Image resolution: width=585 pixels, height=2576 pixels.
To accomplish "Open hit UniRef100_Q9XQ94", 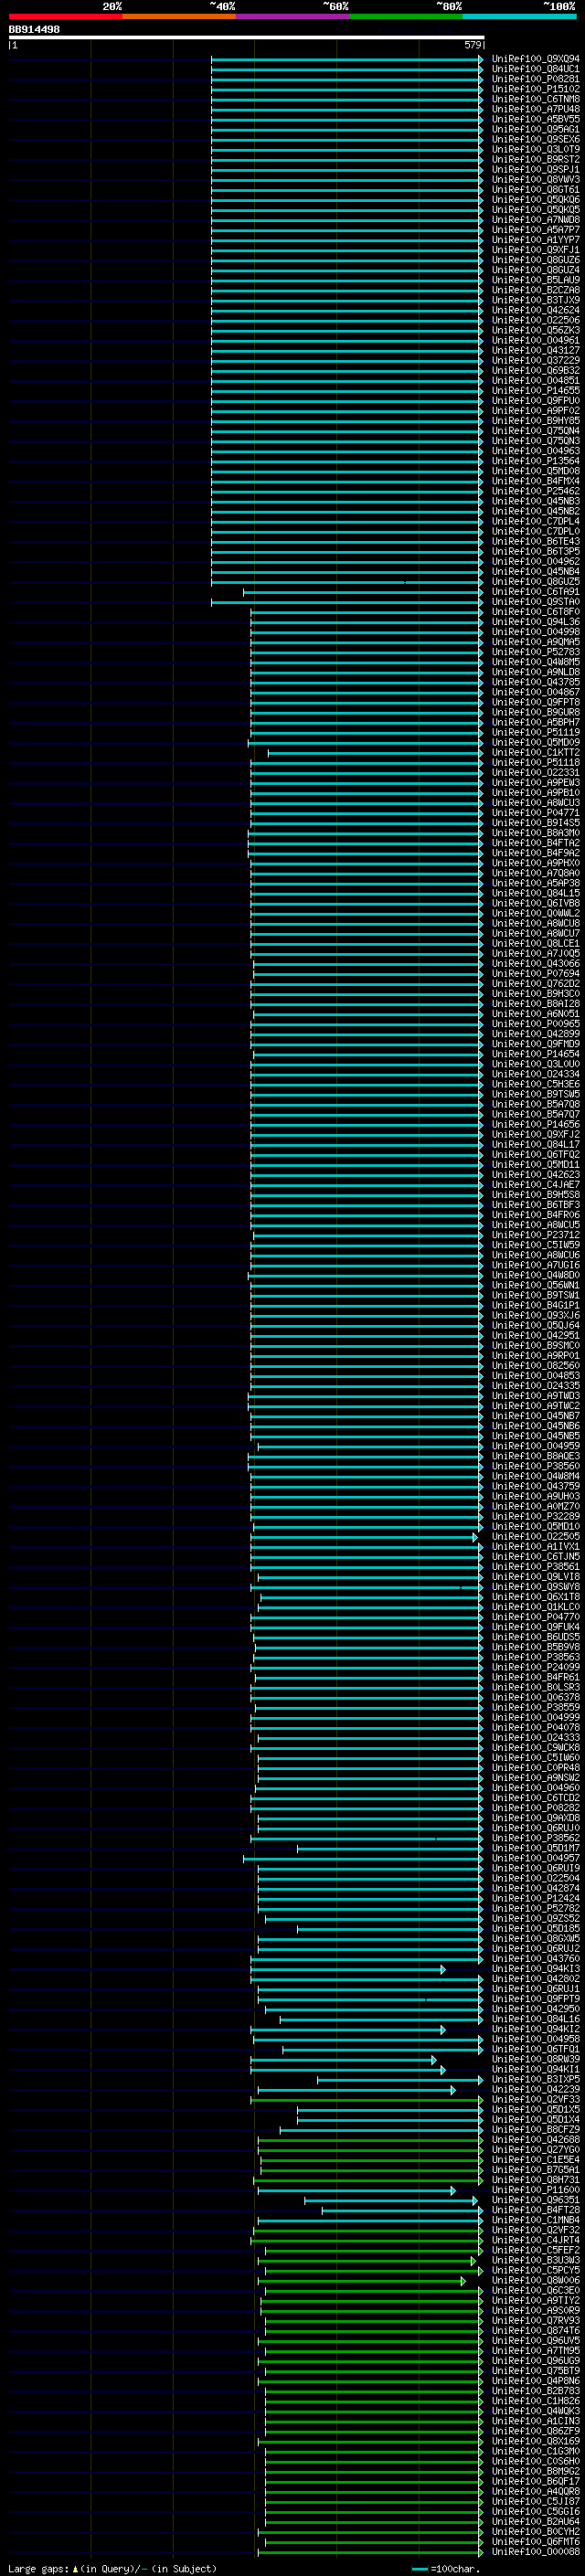I will point(536,59).
